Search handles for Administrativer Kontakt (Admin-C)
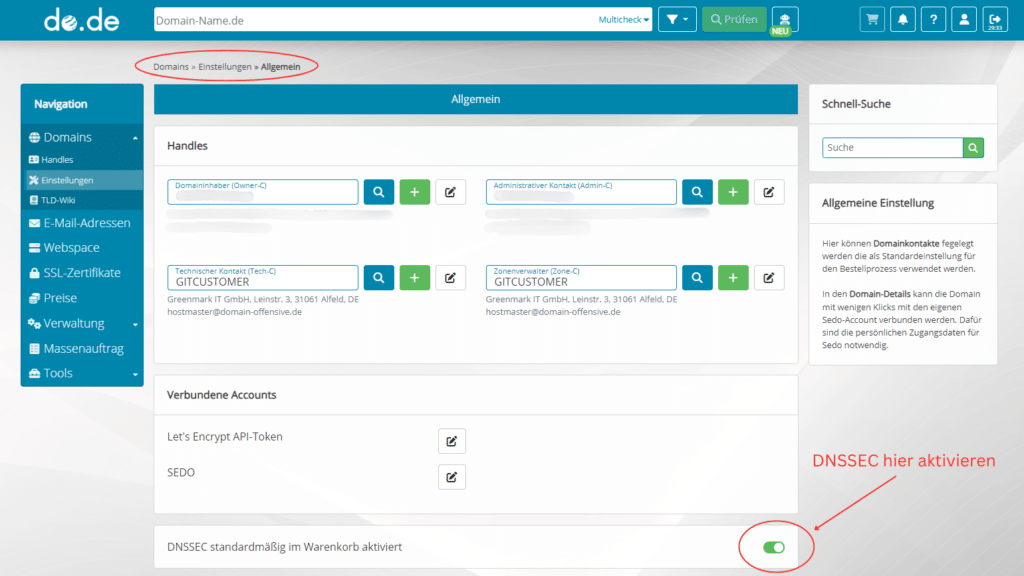The height and width of the screenshot is (576, 1024). pyautogui.click(x=697, y=192)
